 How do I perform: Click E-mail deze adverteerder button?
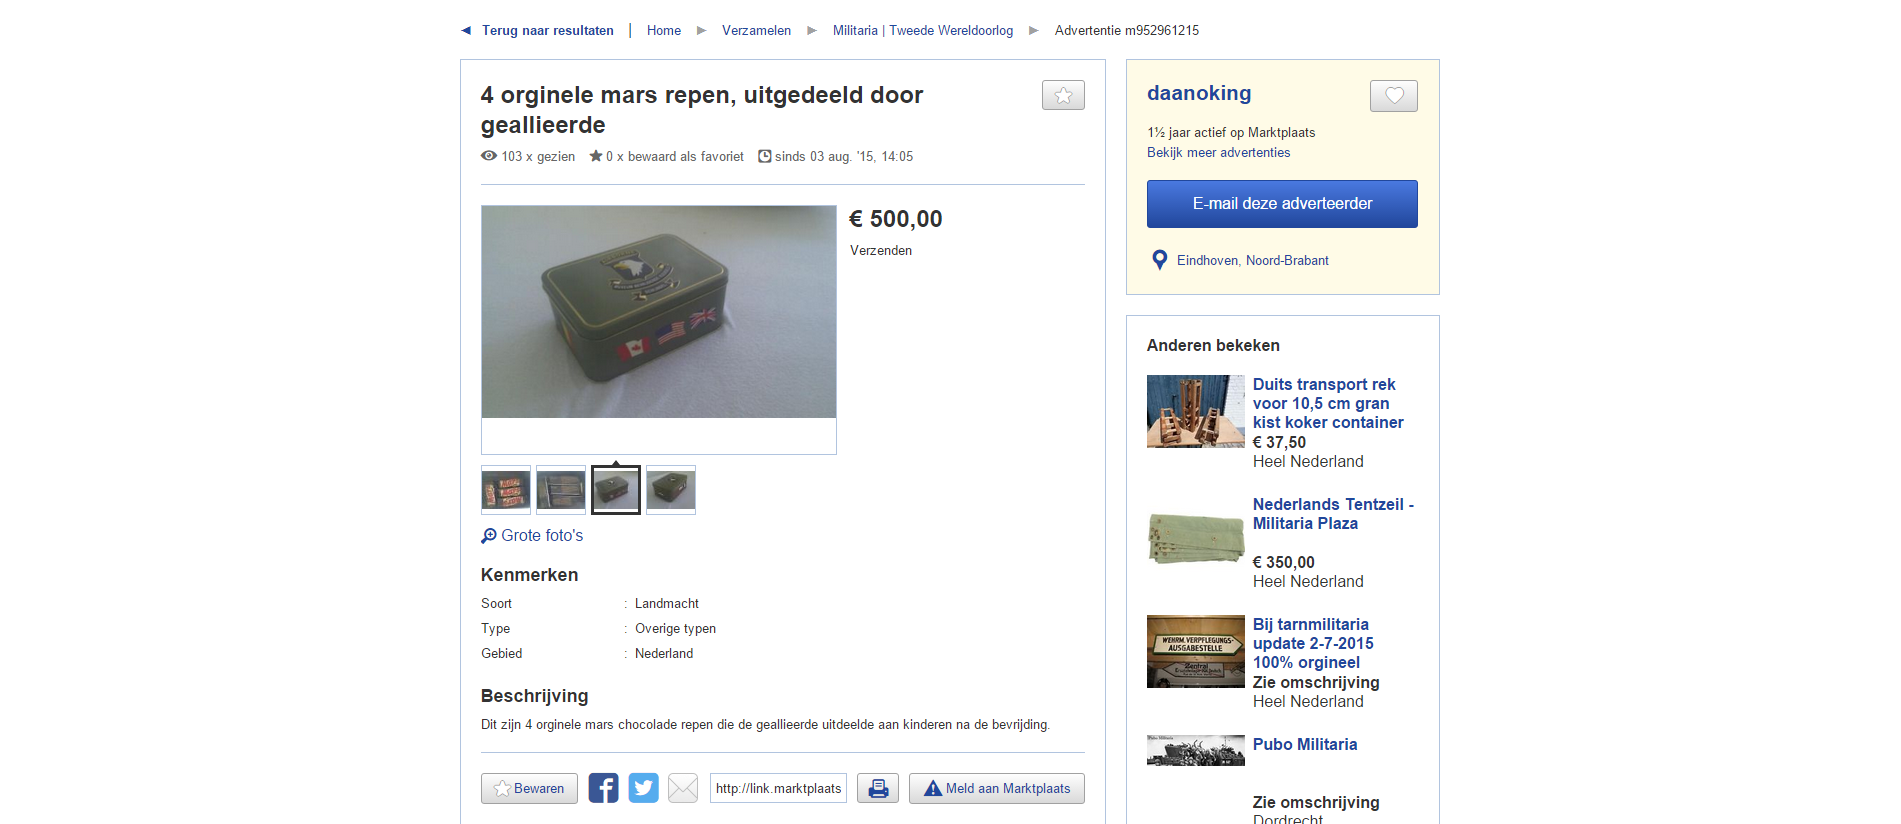click(1282, 204)
